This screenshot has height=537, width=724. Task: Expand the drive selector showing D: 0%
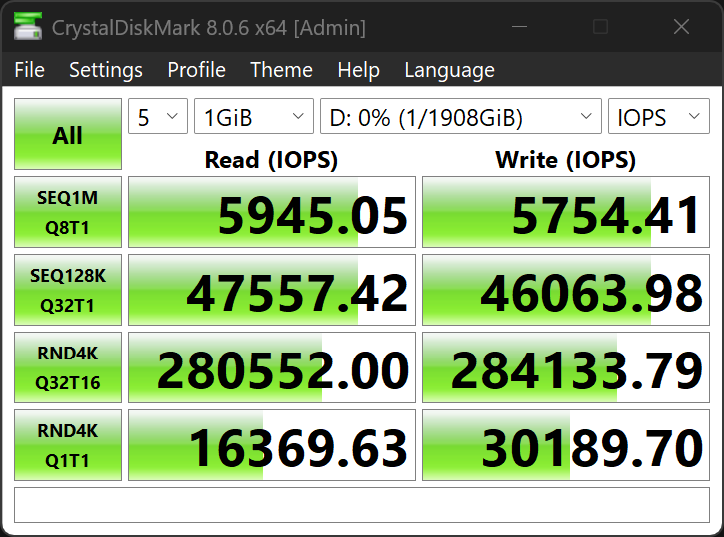click(x=461, y=116)
